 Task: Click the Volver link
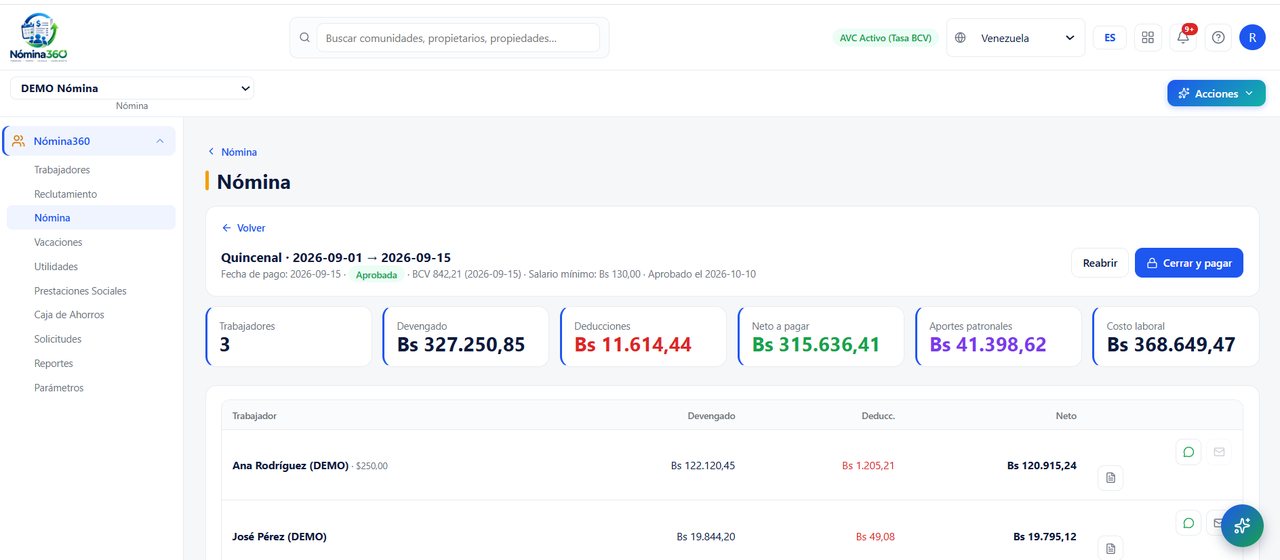tap(244, 228)
